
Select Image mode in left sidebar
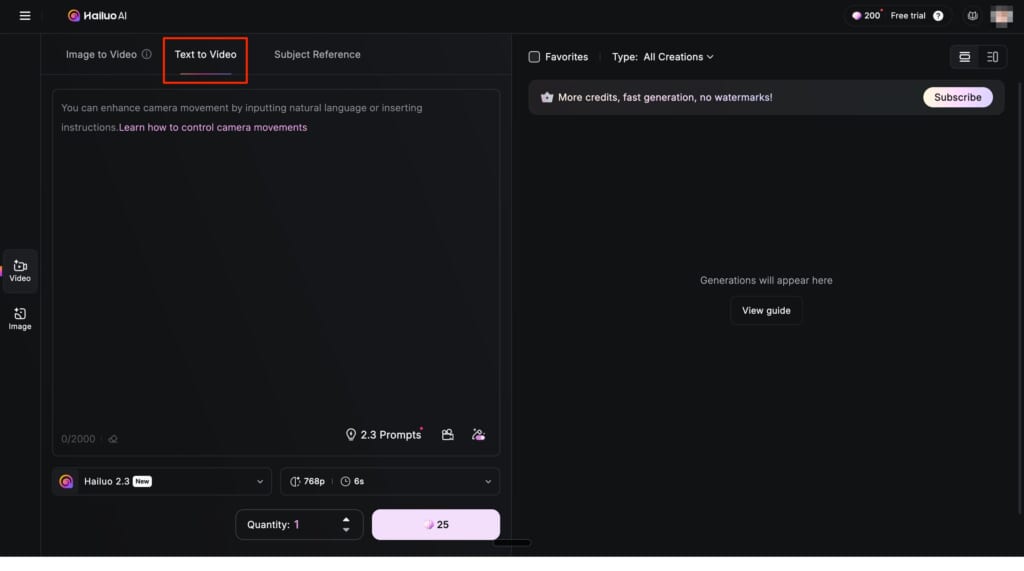tap(20, 318)
